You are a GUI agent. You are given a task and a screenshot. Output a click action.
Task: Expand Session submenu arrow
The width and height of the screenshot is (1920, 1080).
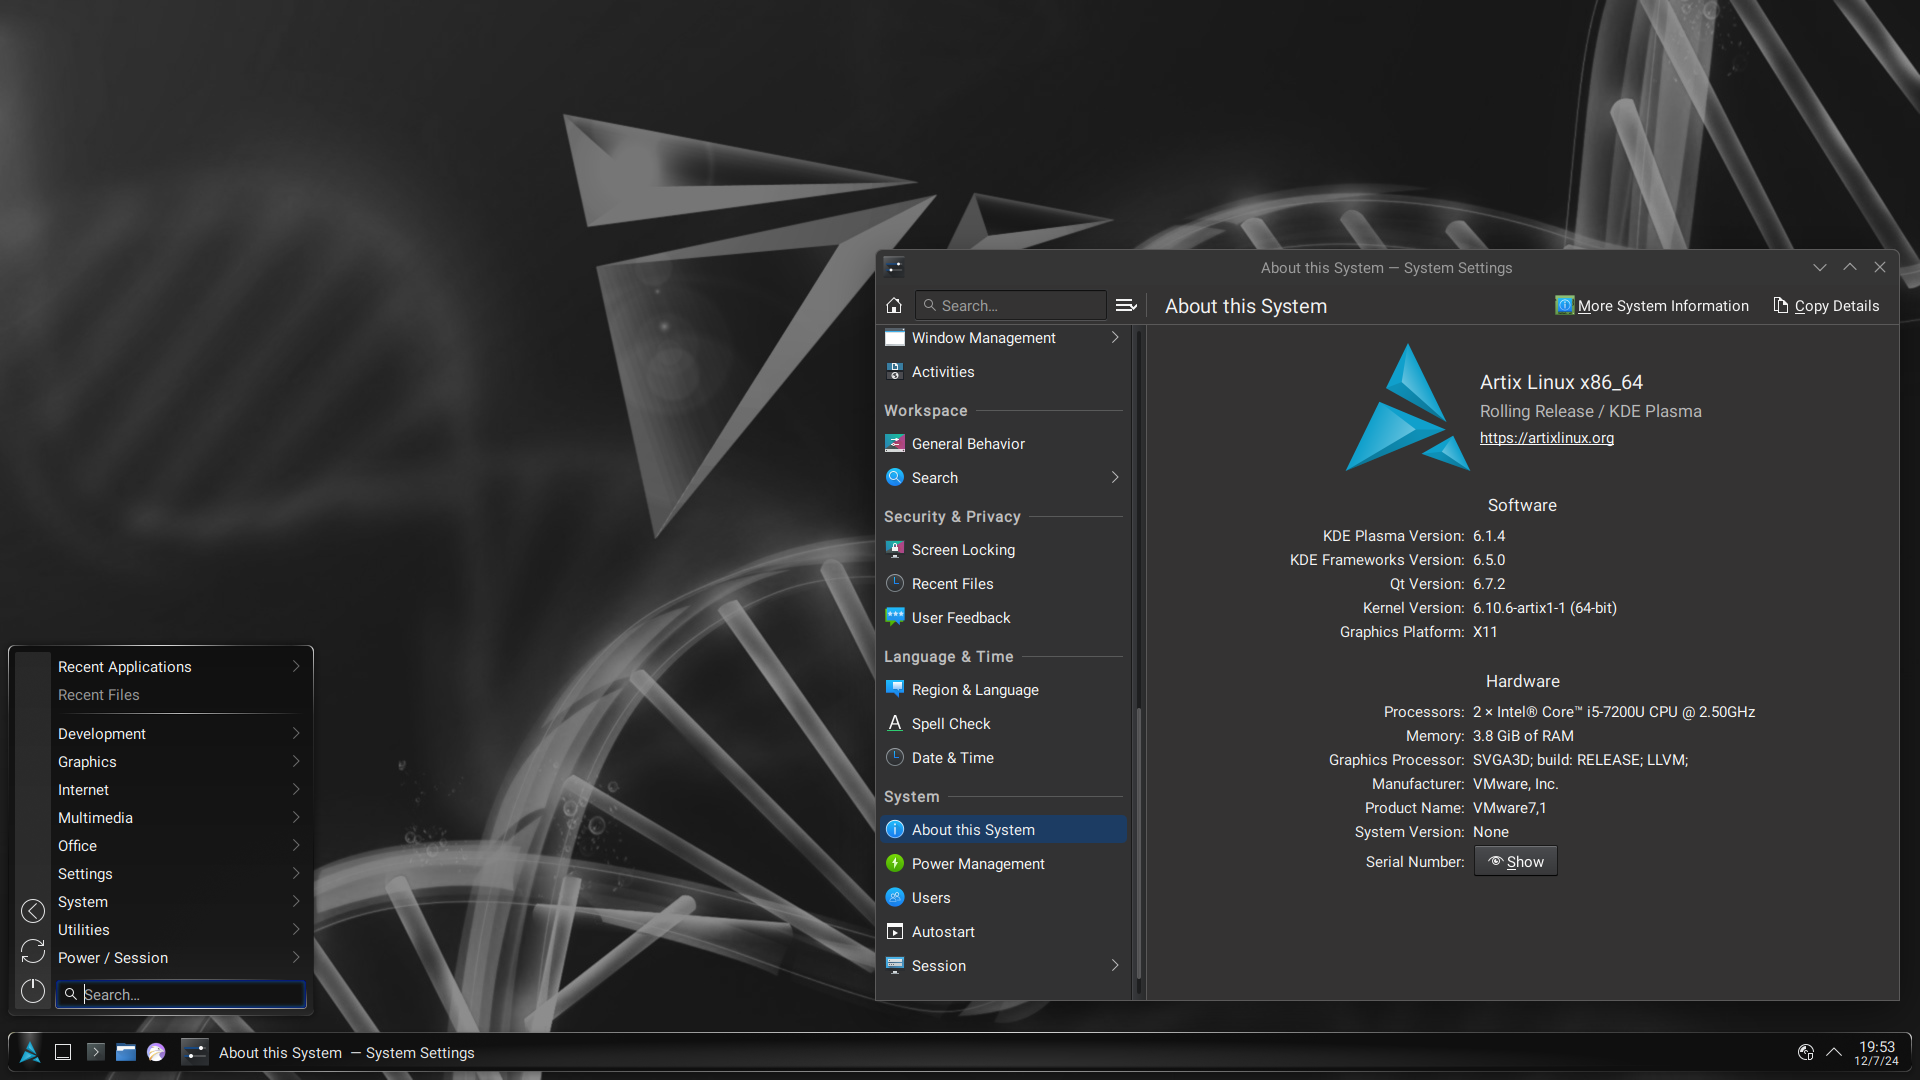[1115, 966]
